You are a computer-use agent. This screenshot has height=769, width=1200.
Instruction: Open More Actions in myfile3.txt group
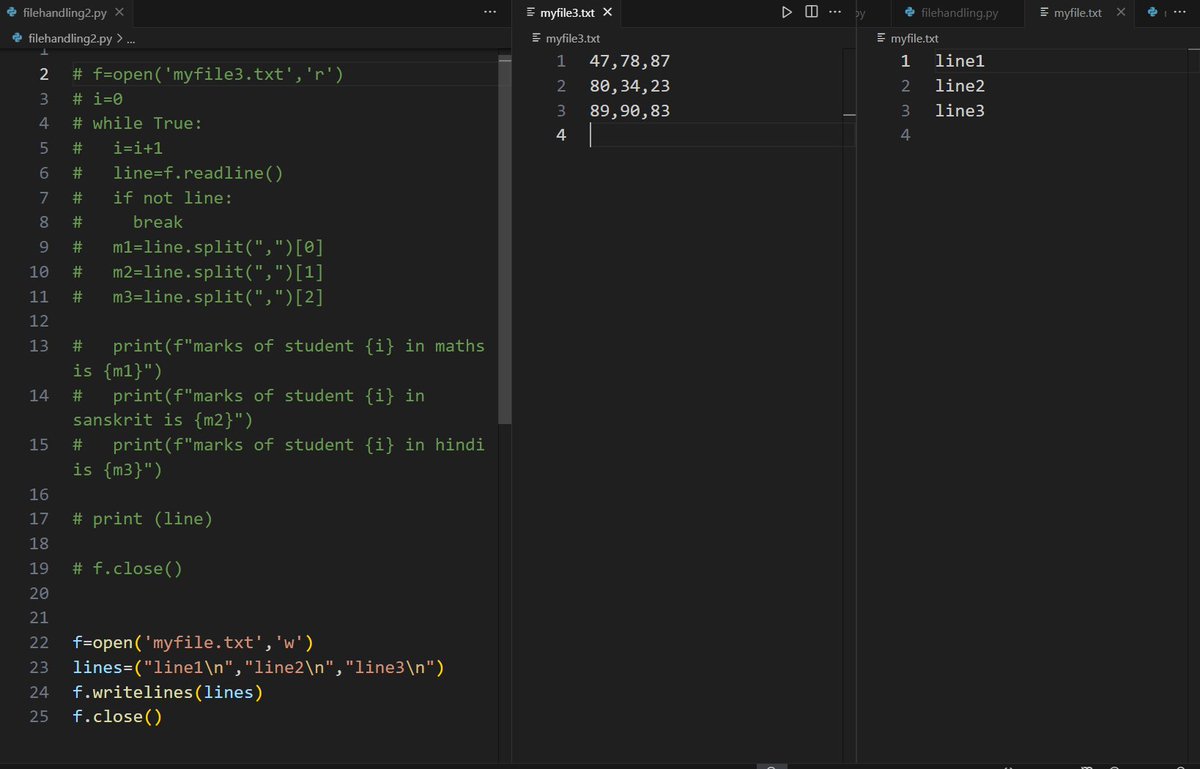835,12
